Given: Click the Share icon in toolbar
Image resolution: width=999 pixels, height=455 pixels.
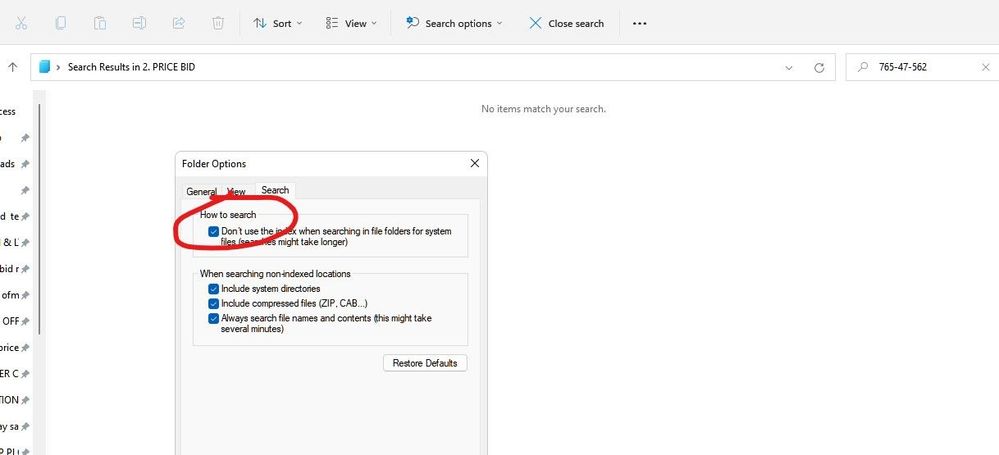Looking at the screenshot, I should (x=179, y=24).
